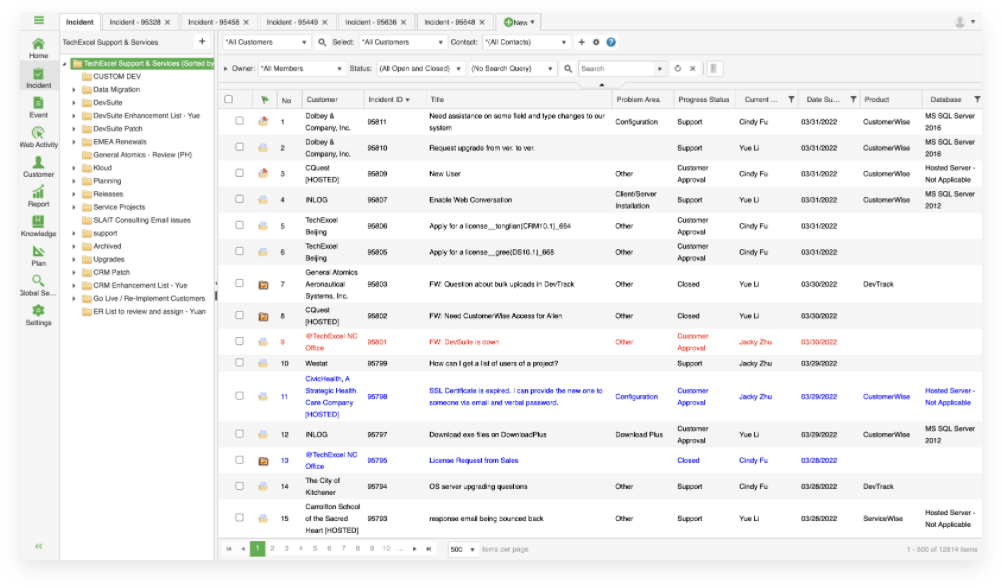Go to Home in sidebar
The height and width of the screenshot is (588, 1002).
tap(38, 48)
